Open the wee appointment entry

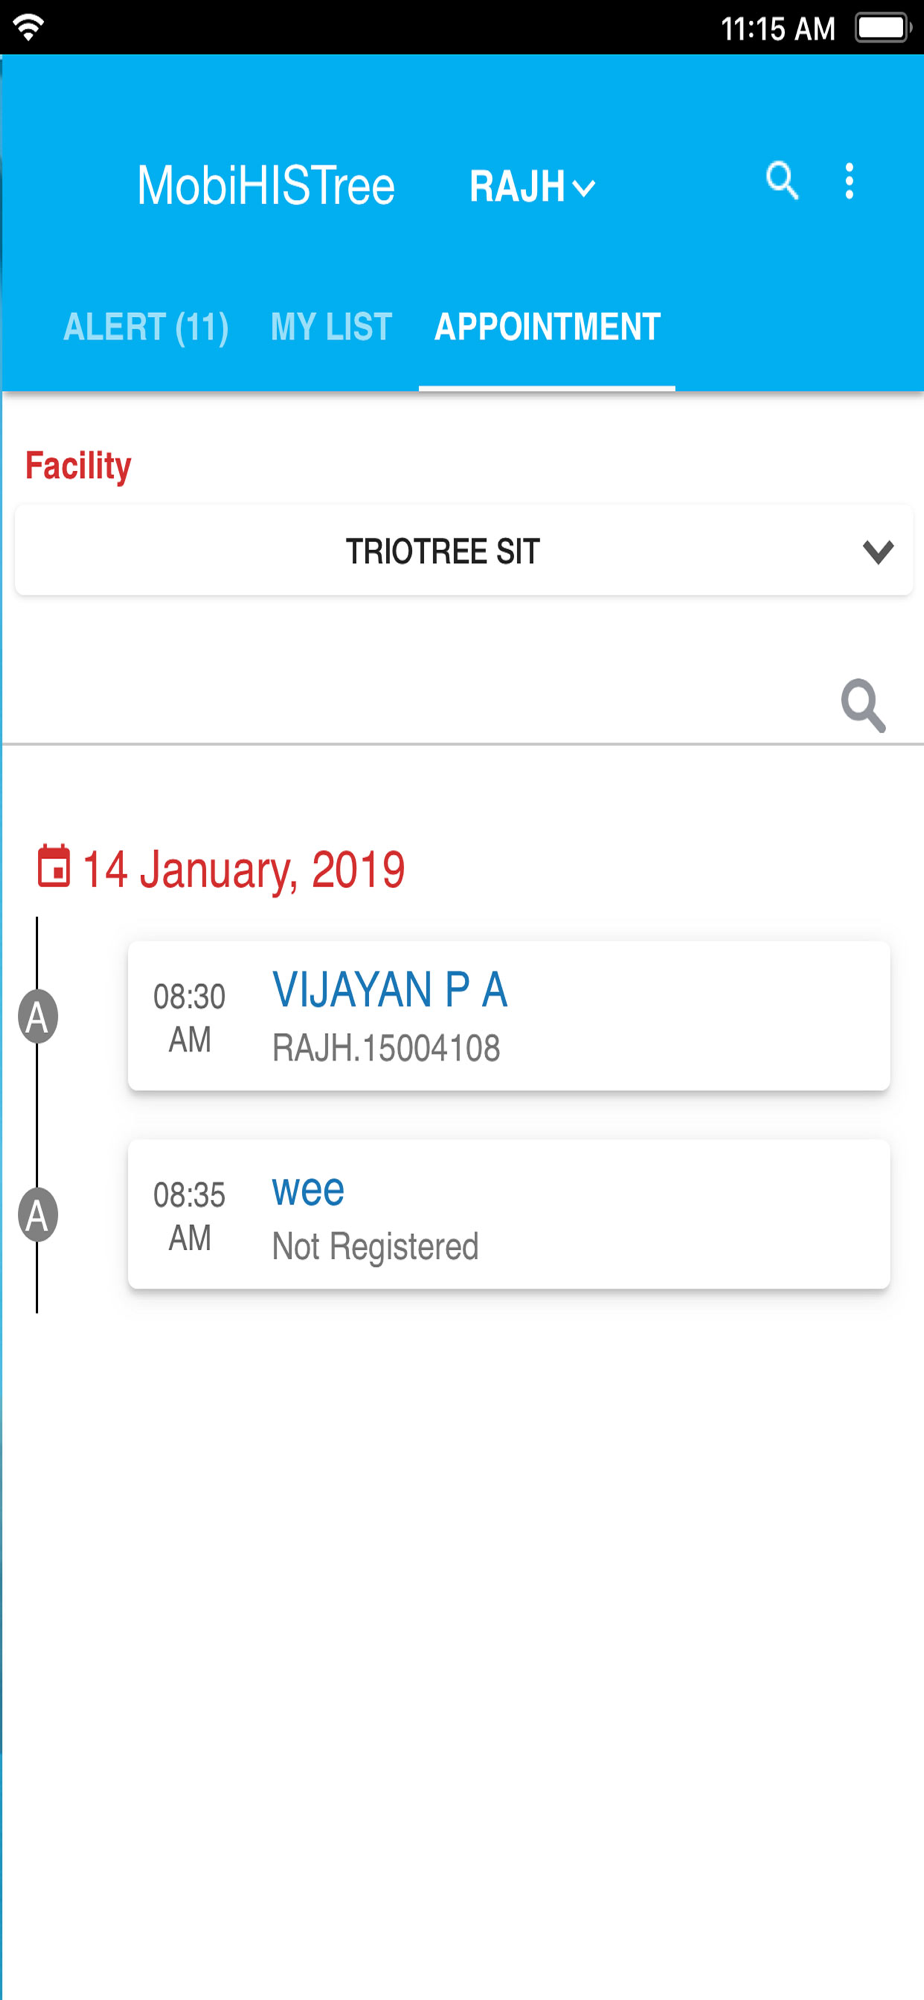click(x=509, y=1214)
